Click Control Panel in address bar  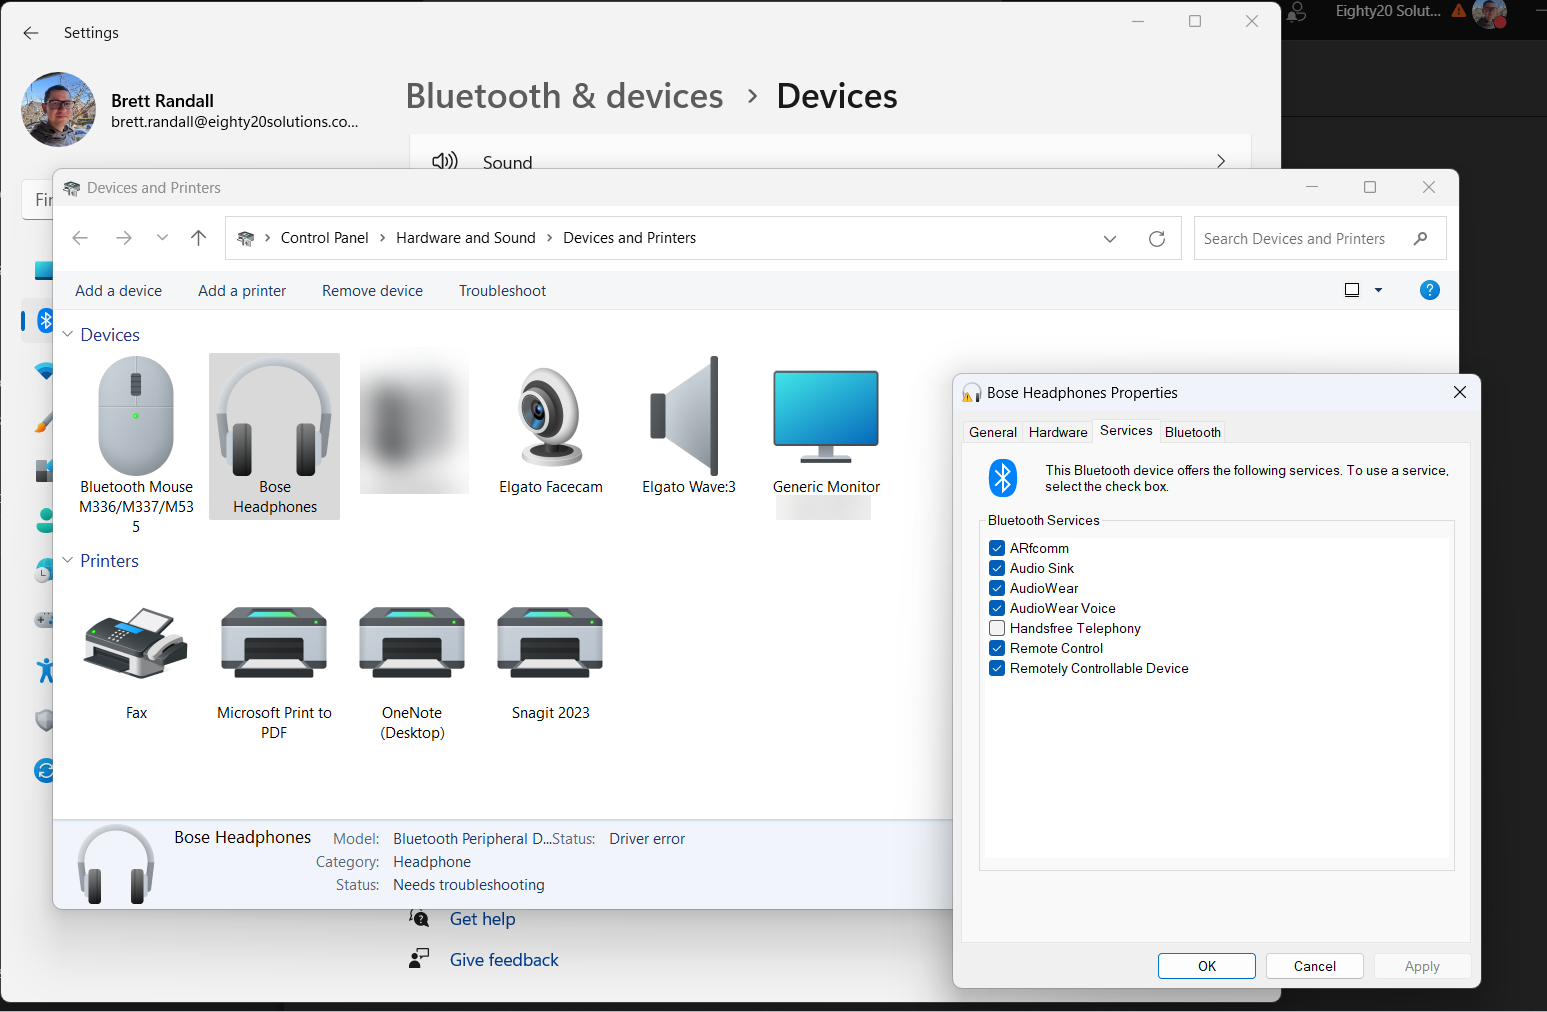pos(324,238)
